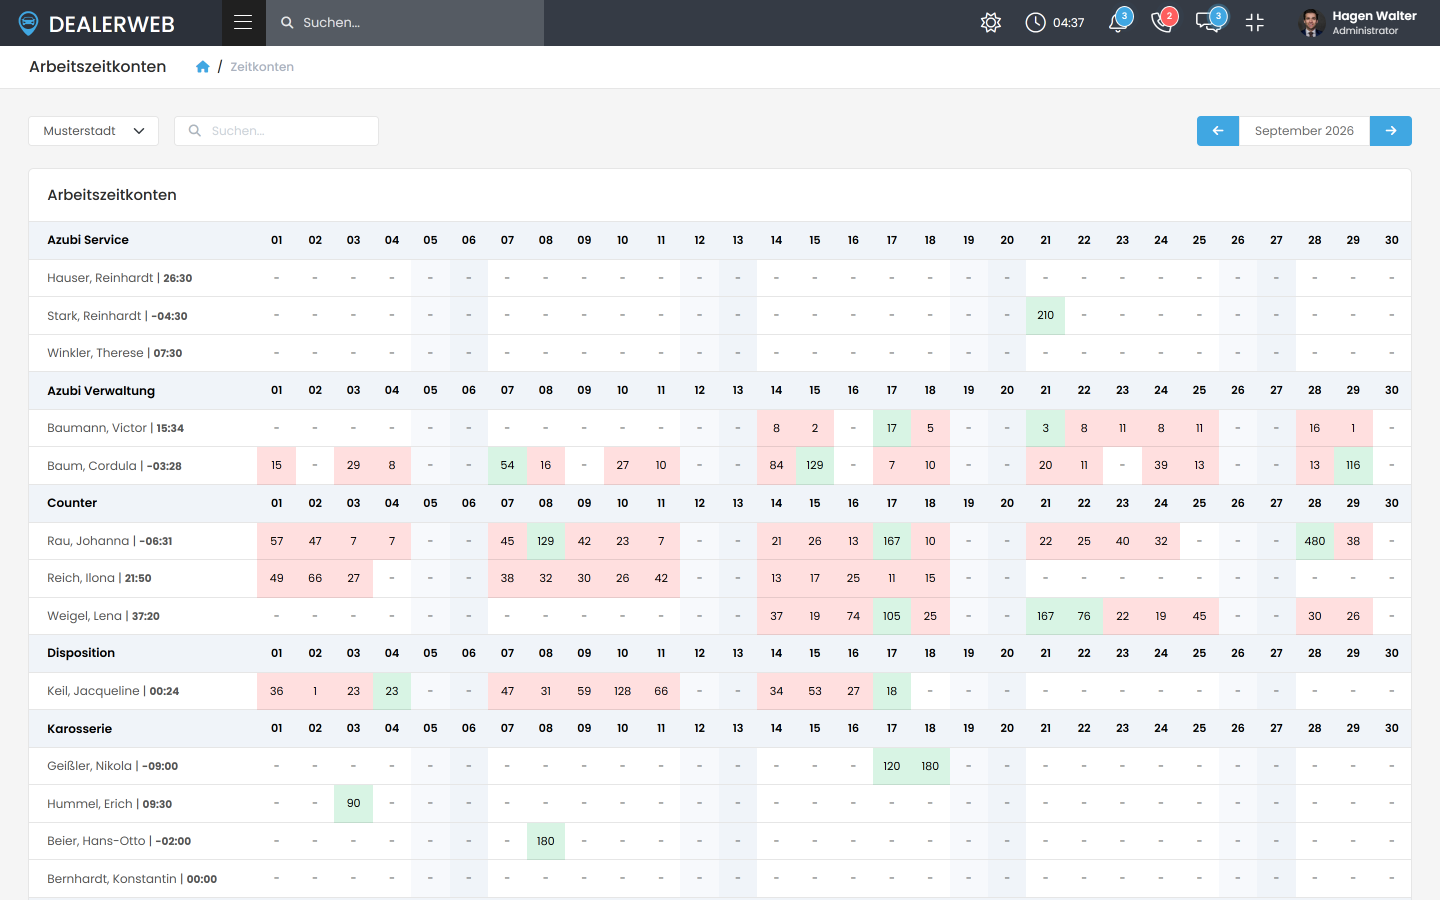Select Baumann, Victor row label
This screenshot has height=900, width=1440.
[116, 428]
